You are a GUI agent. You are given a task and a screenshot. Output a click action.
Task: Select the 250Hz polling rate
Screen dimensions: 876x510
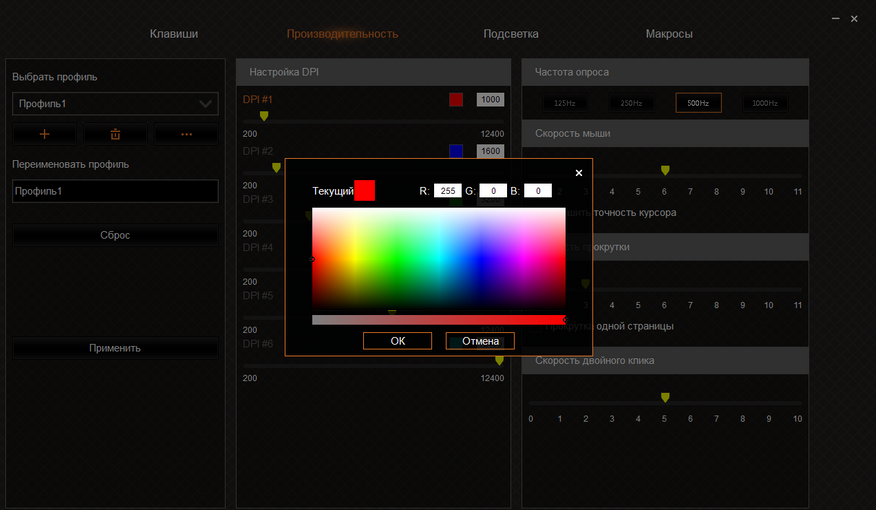pos(631,103)
